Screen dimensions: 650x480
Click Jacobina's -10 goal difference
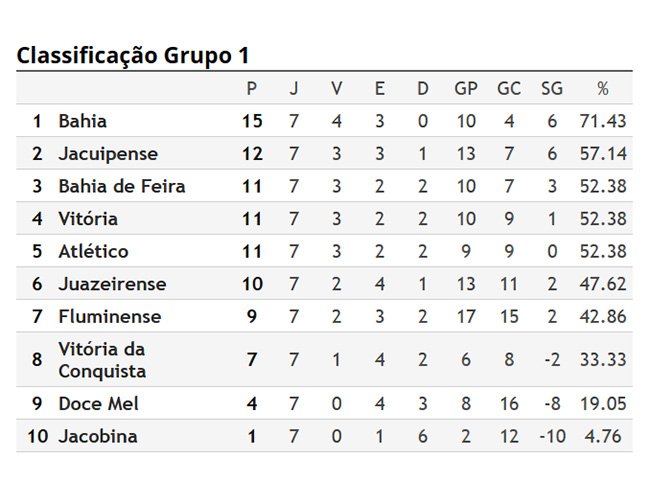pos(552,436)
